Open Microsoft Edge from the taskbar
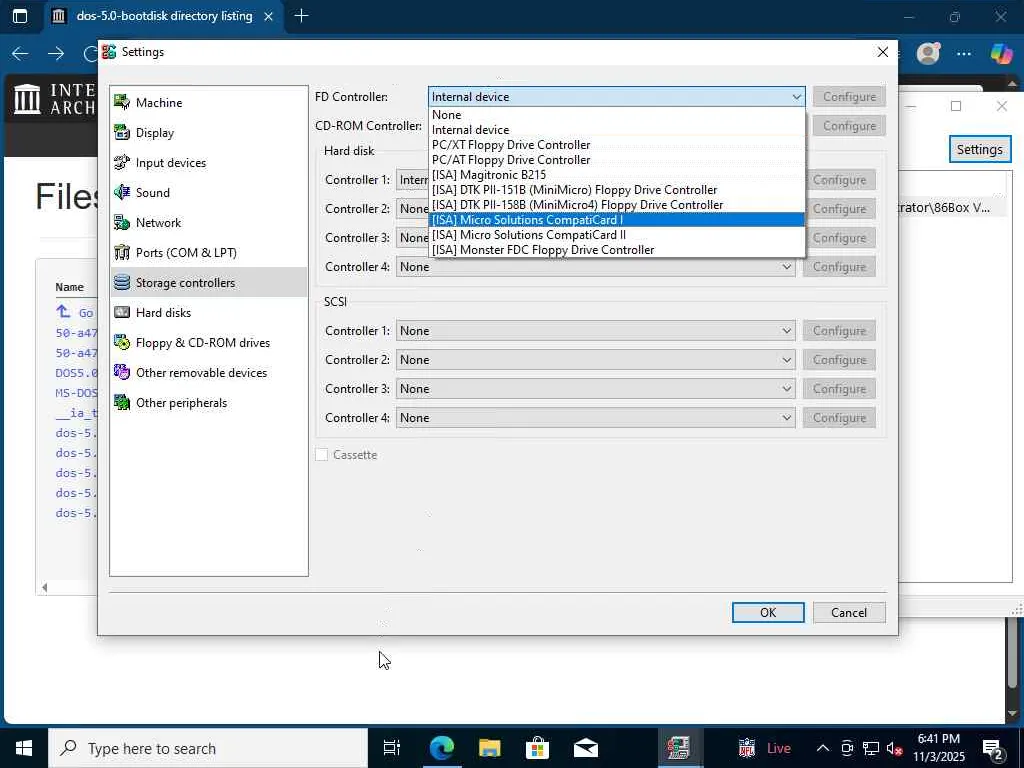 (441, 748)
